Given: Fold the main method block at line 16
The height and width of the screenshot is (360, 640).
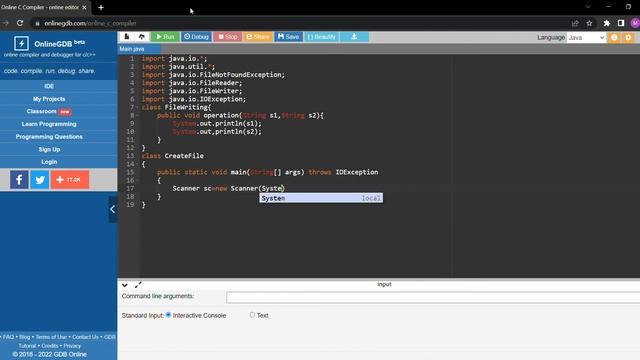Looking at the screenshot, I should click(138, 180).
